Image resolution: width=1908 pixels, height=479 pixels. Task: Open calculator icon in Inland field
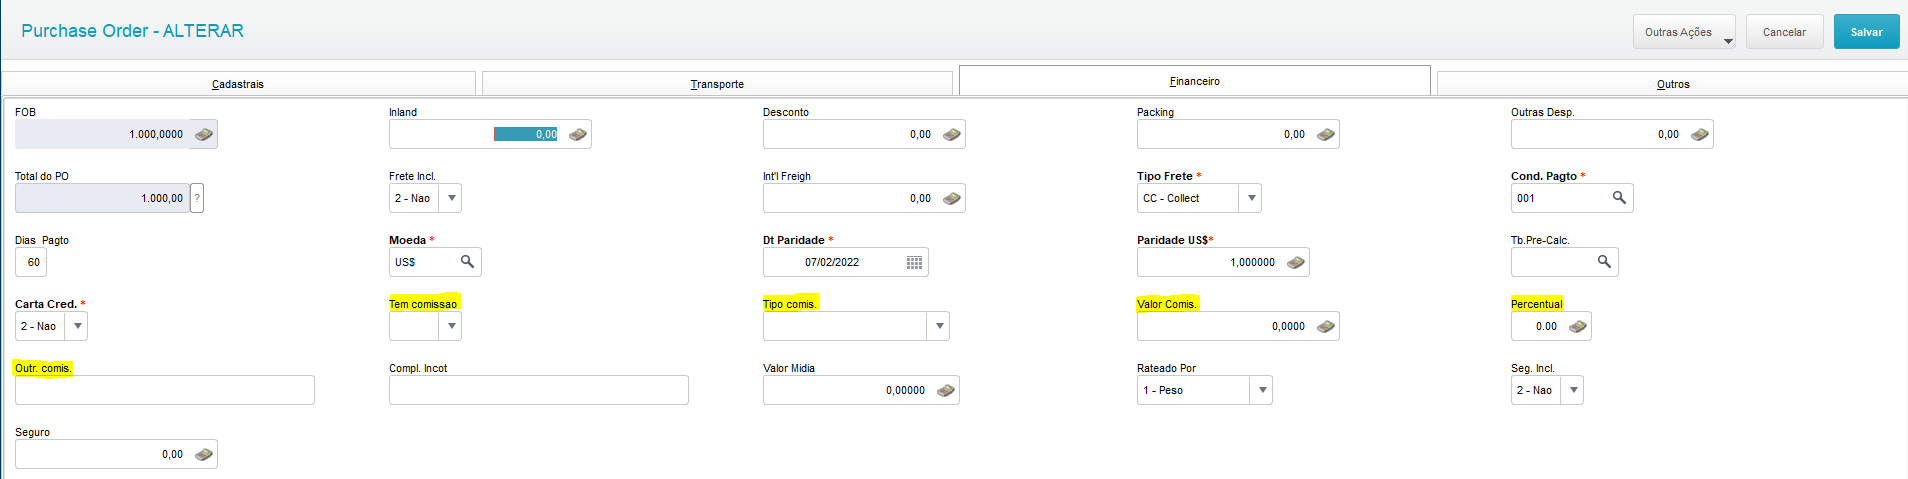pos(578,134)
